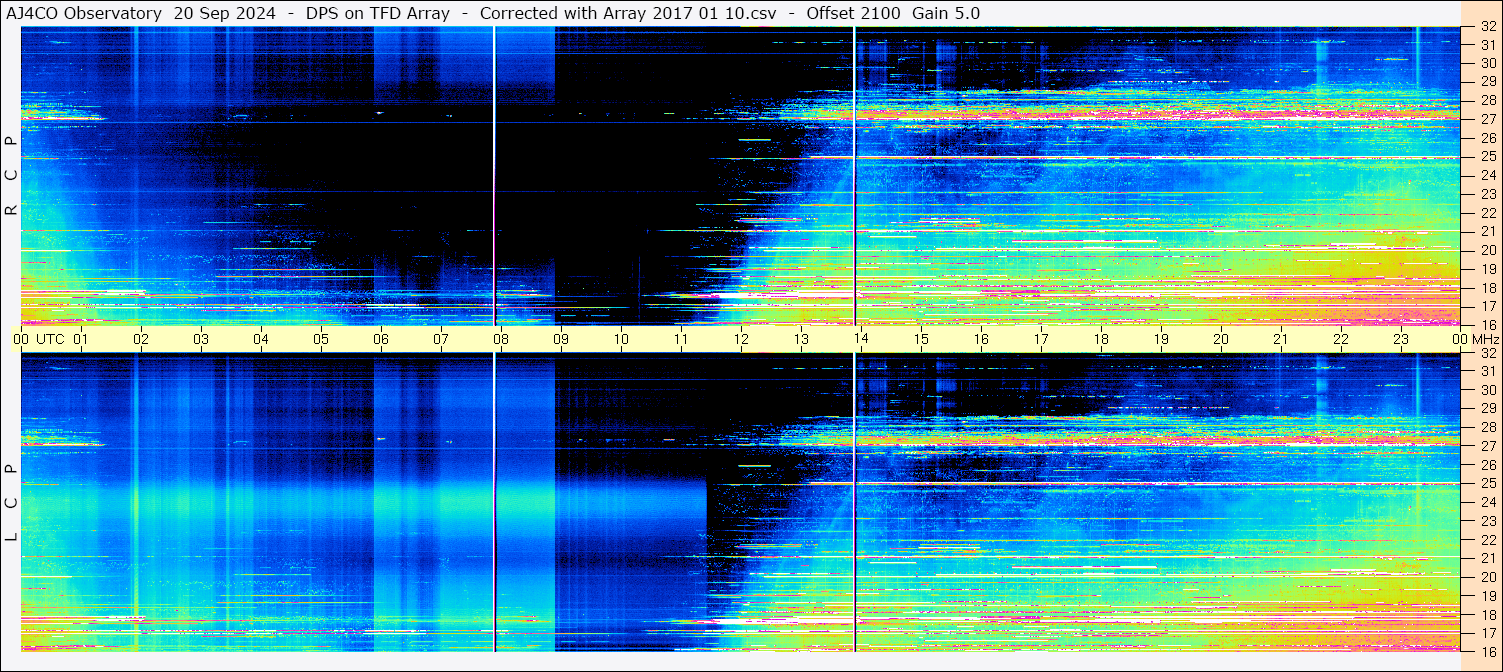
Task: Click the AJ4CO Observatory title text
Action: point(82,13)
